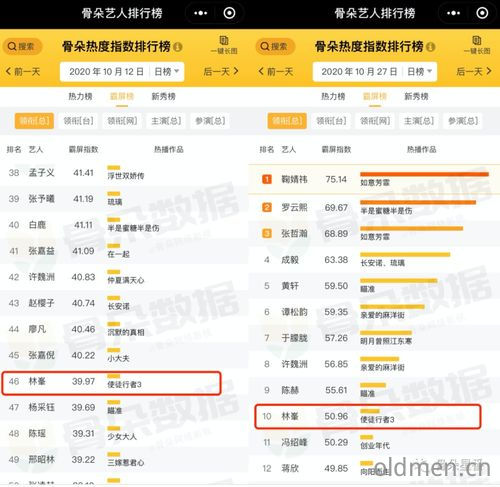Click artist name 廖凡 at rank 44
This screenshot has width=500, height=487.
click(37, 329)
